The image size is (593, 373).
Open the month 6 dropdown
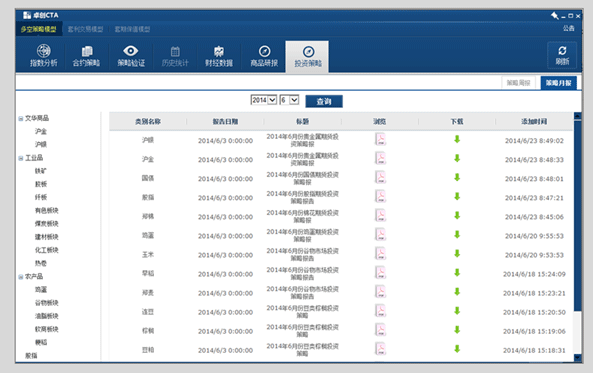click(x=289, y=100)
